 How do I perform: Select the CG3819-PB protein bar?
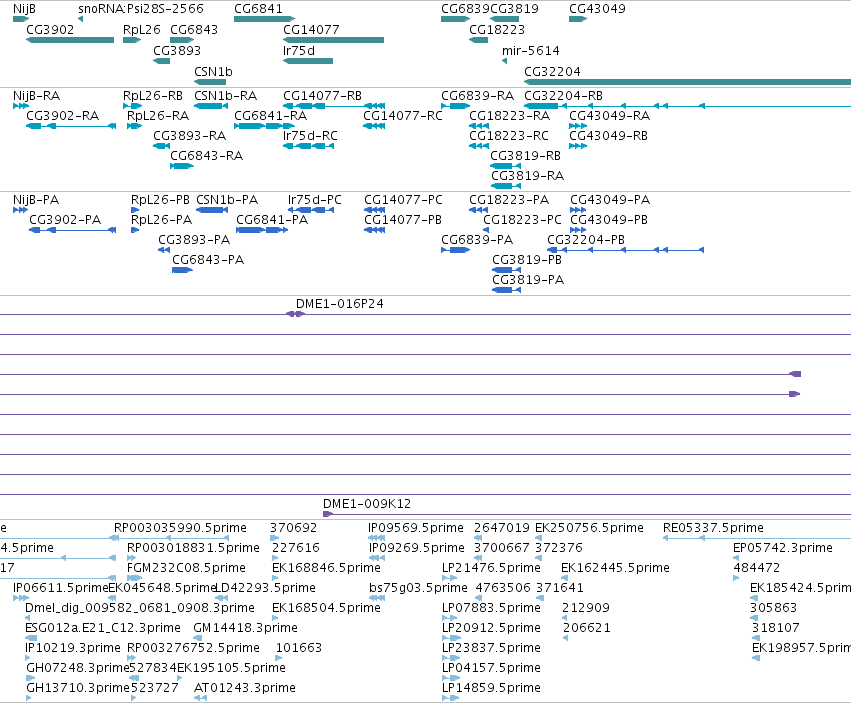coord(506,270)
